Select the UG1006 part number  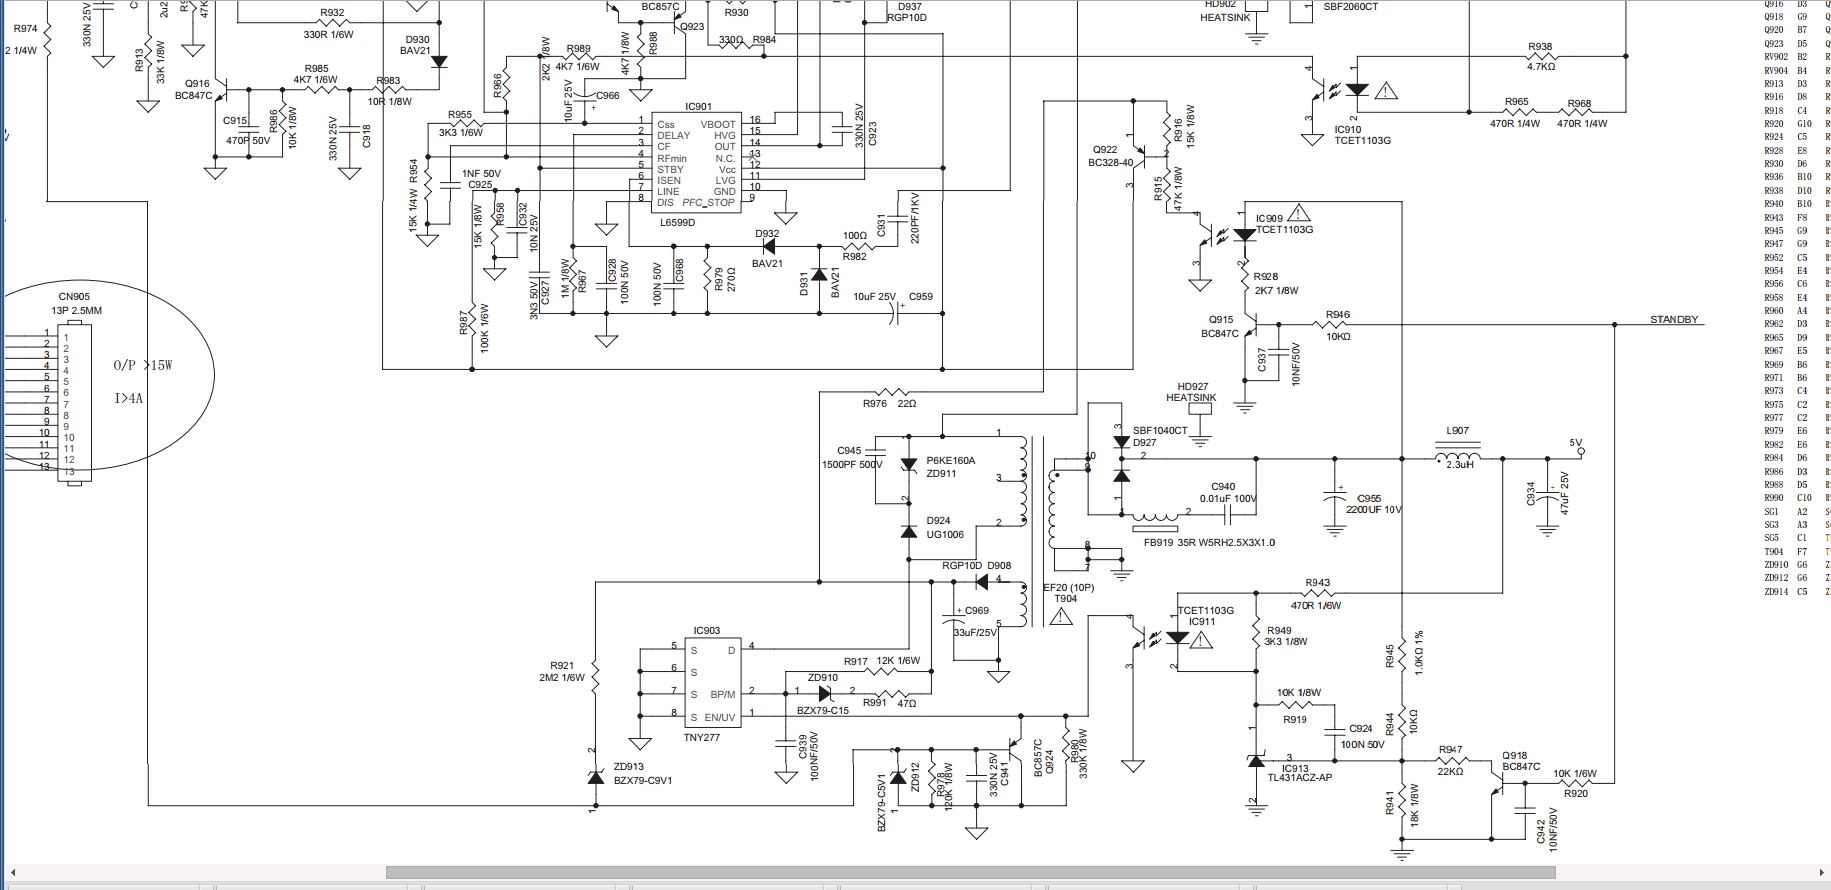click(945, 534)
